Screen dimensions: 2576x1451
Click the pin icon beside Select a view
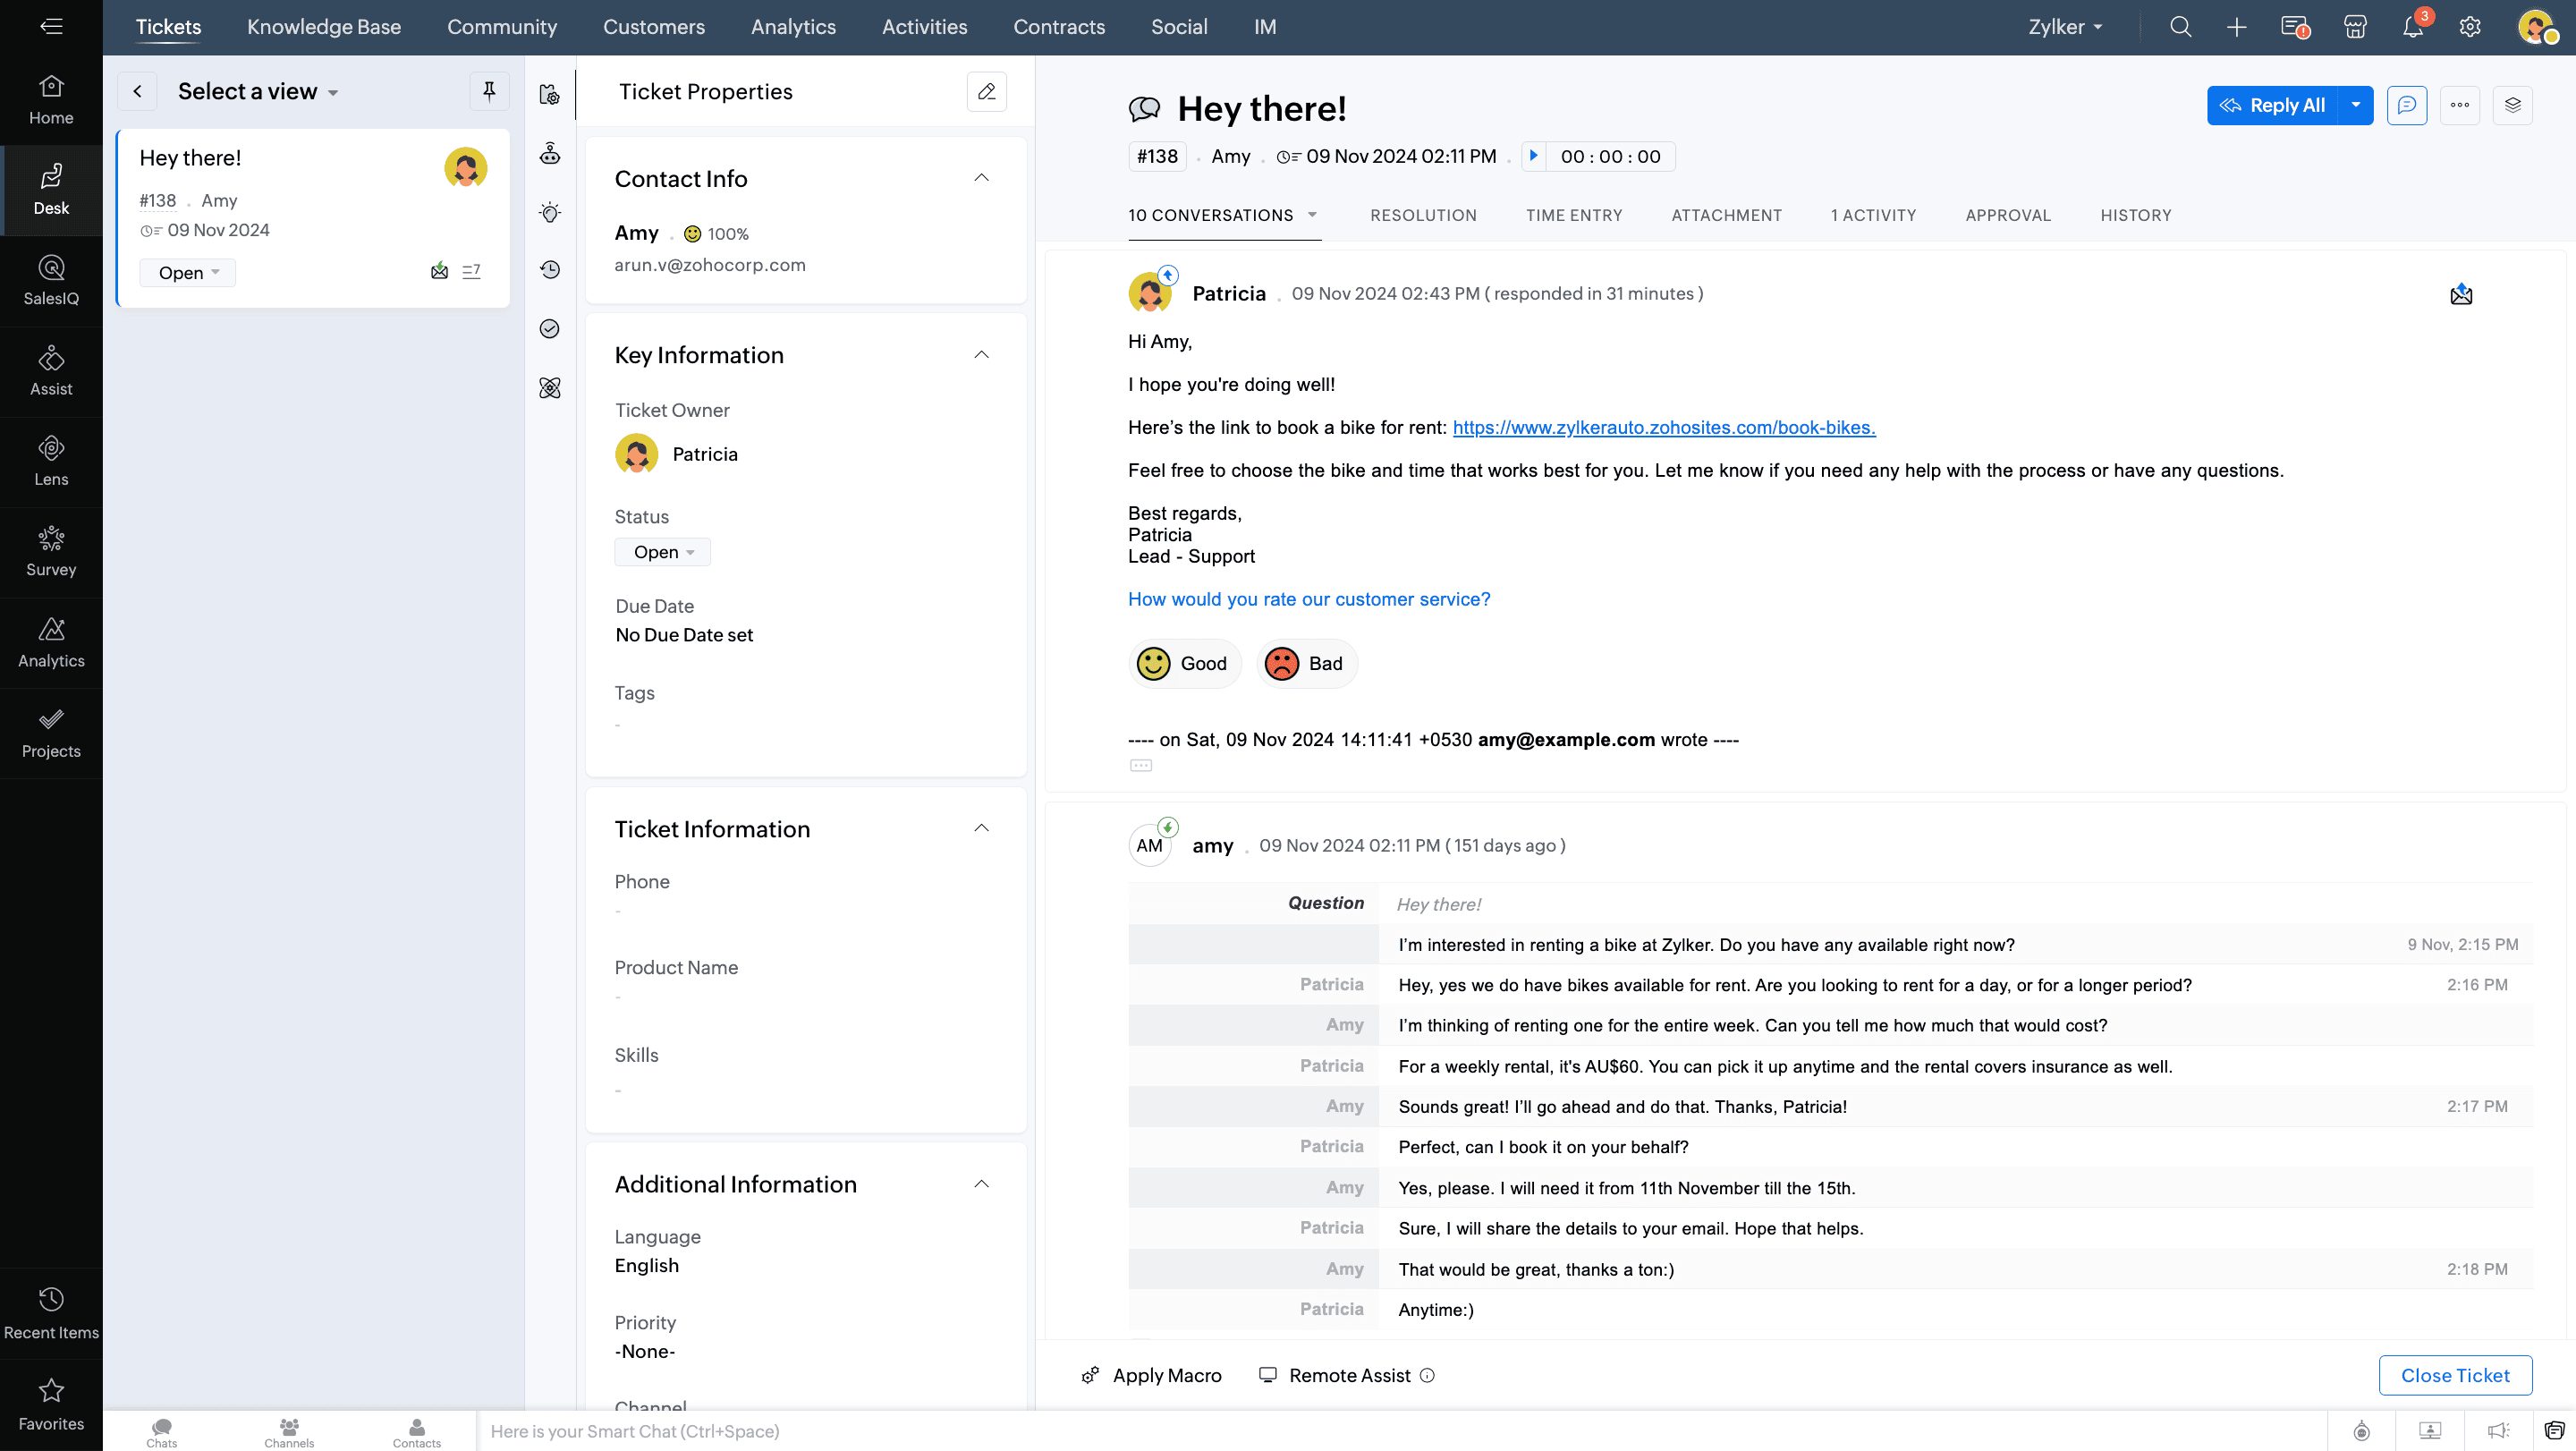pyautogui.click(x=489, y=91)
